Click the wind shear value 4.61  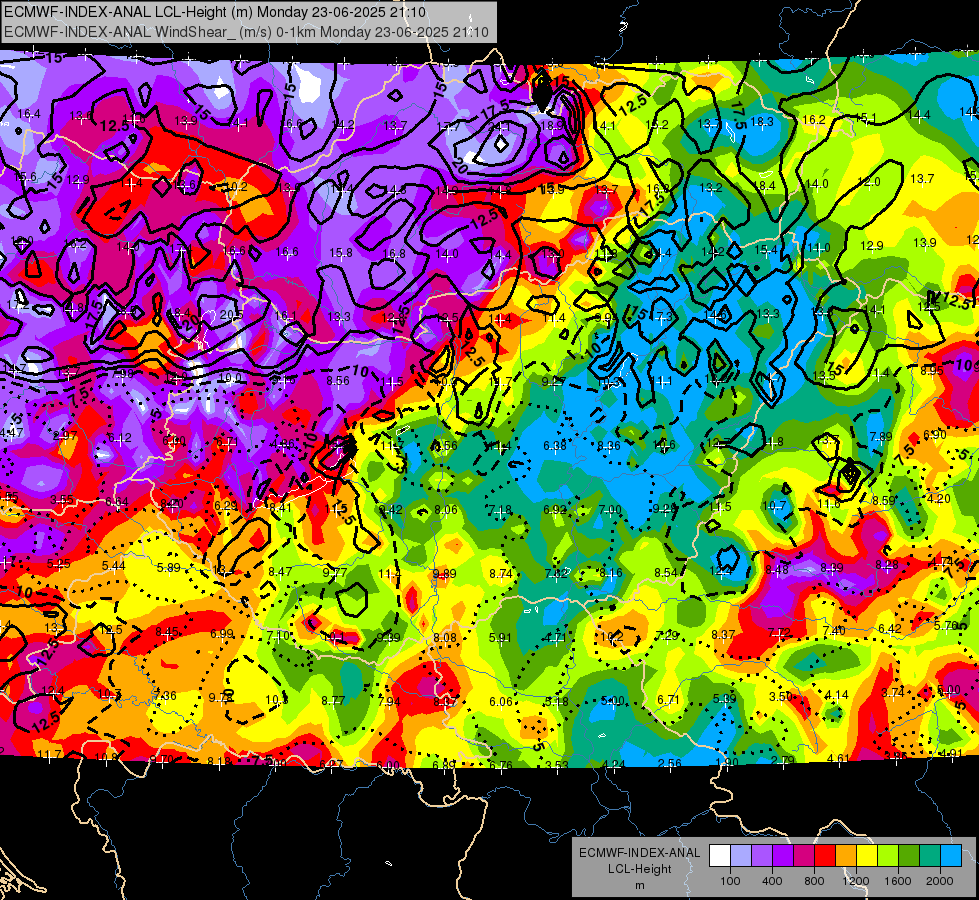(x=839, y=759)
